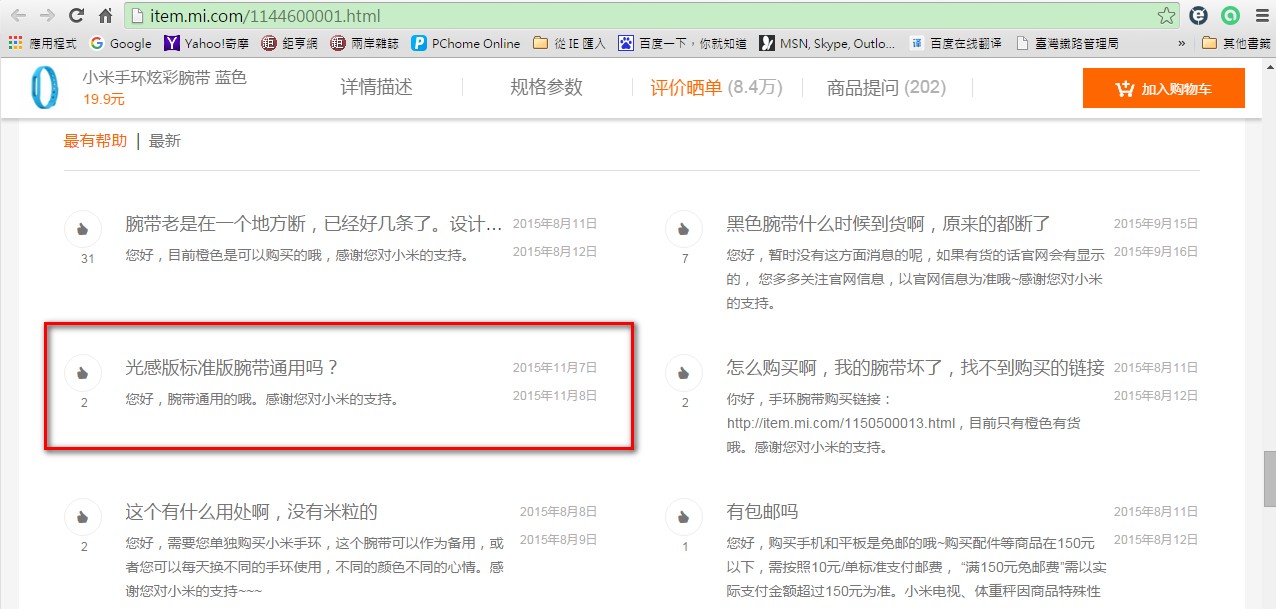Upvote the 怎么购买啊 question
Viewport: 1276px width, 609px height.
tap(684, 373)
